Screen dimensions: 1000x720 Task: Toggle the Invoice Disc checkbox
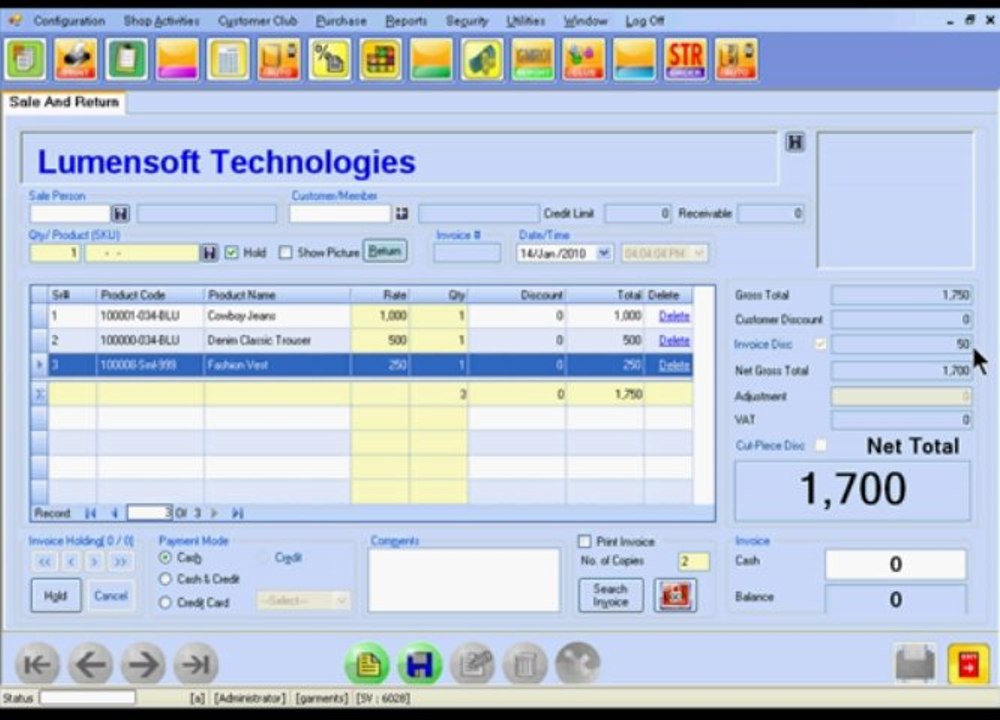(x=820, y=344)
